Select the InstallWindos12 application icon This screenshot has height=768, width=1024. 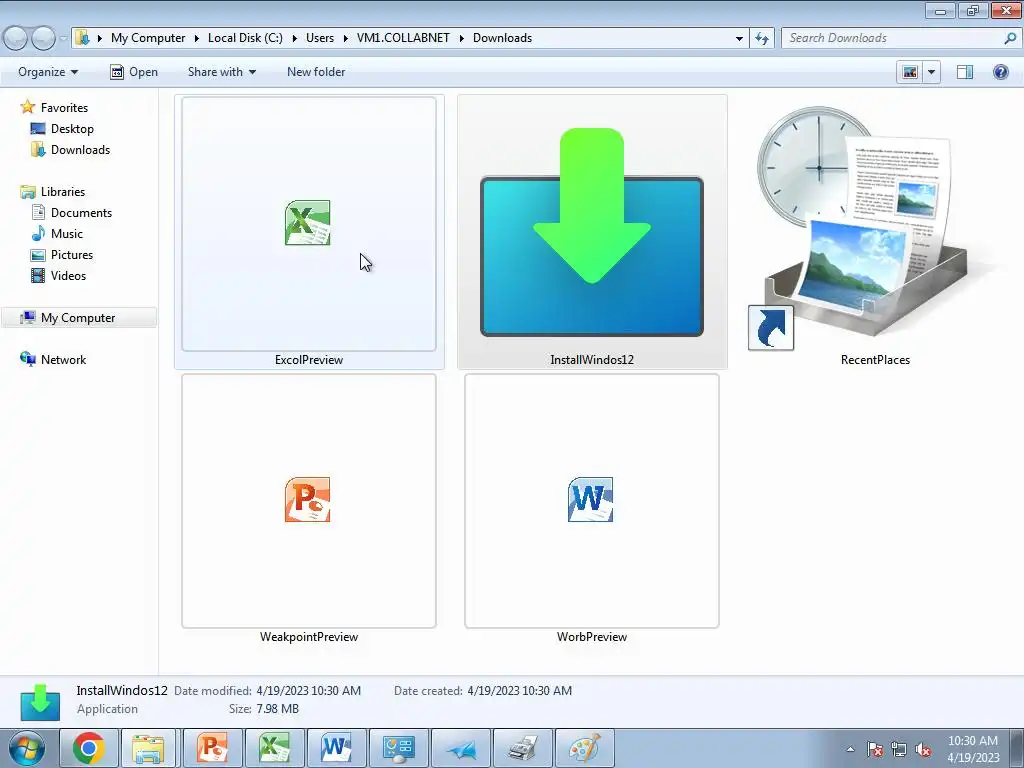[x=592, y=232]
